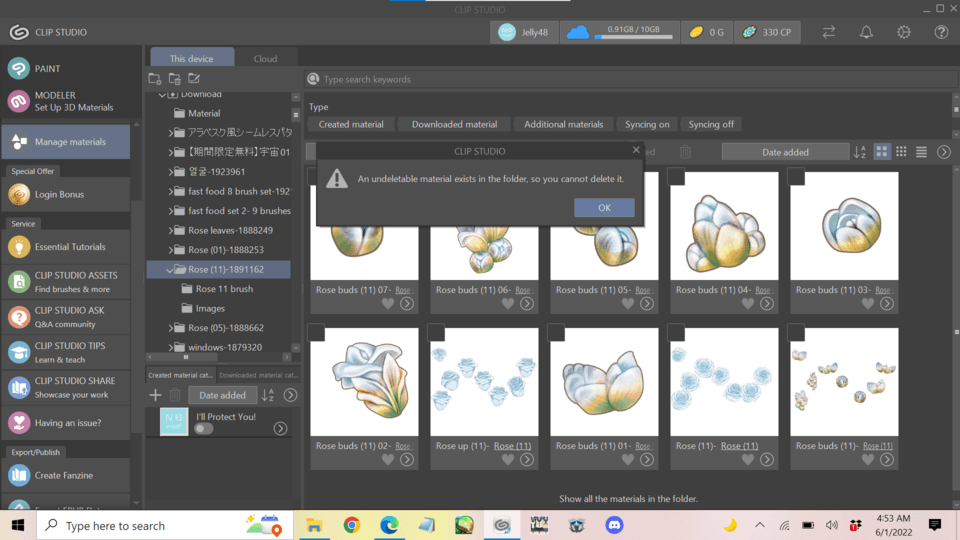Image resolution: width=960 pixels, height=540 pixels.
Task: Open Created material catalog tab
Action: coord(181,375)
